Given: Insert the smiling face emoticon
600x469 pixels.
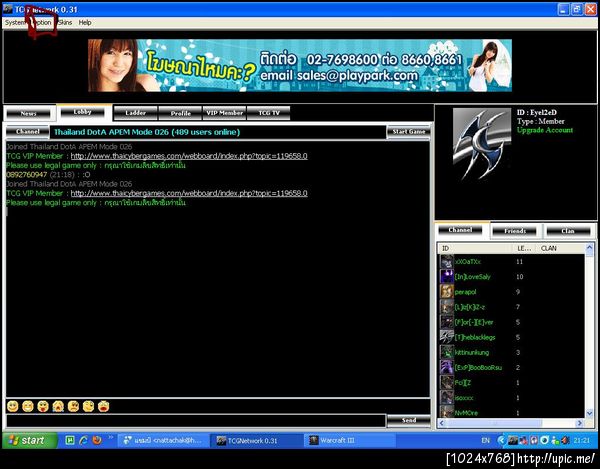Looking at the screenshot, I should coord(13,406).
